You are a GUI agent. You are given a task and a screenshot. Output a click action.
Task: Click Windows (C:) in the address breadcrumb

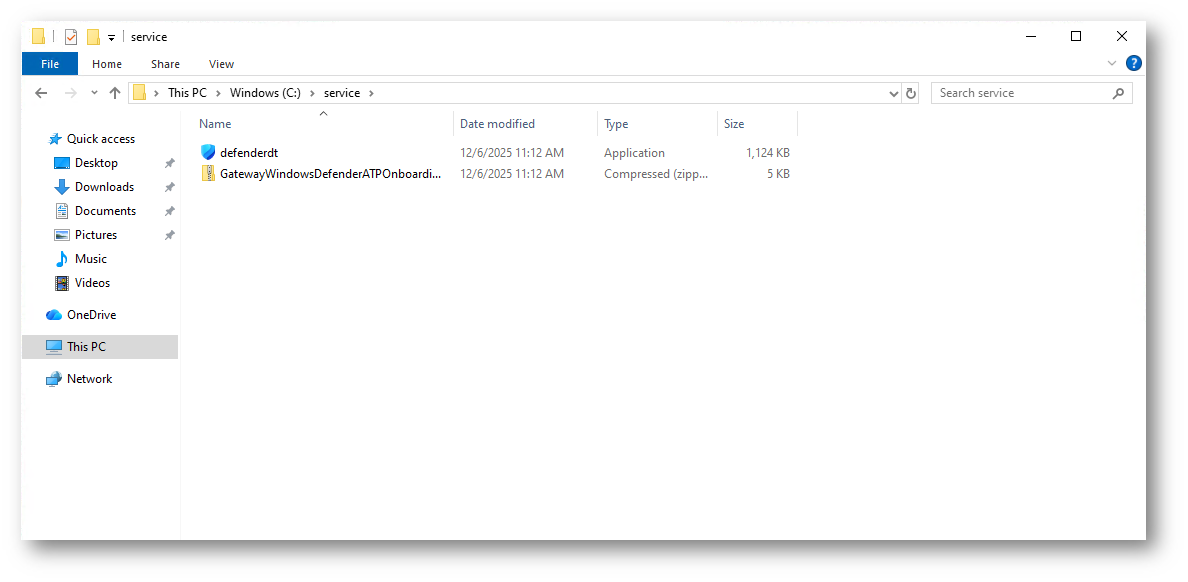pos(265,92)
